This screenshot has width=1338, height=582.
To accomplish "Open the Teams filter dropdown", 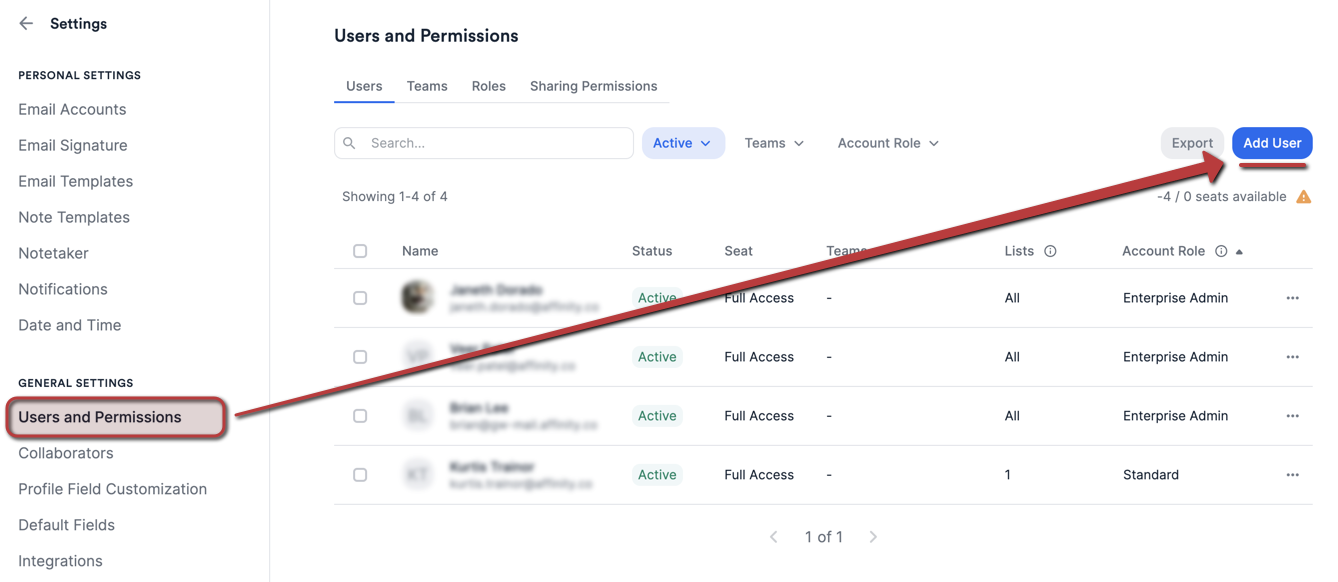I will [x=773, y=143].
